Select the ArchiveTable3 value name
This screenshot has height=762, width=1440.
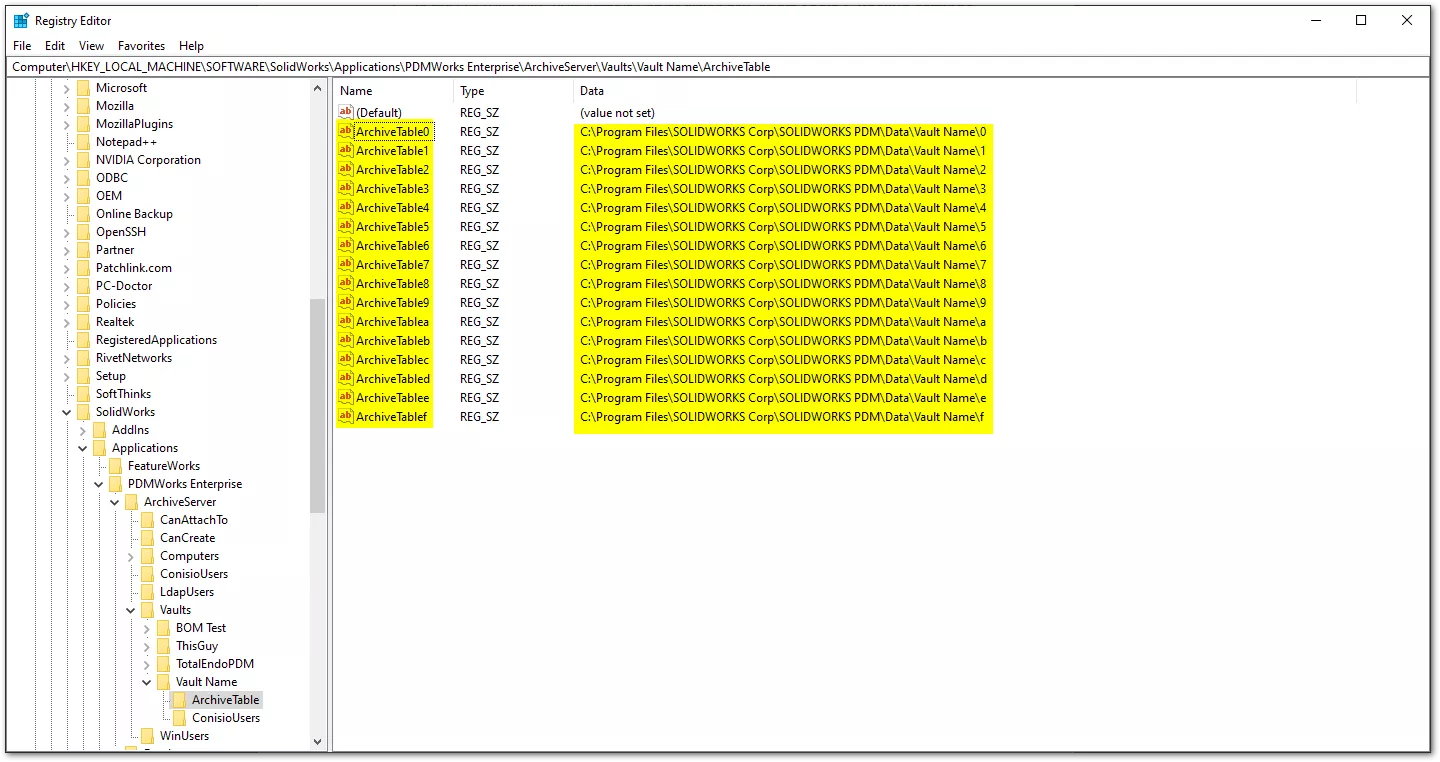click(x=393, y=188)
